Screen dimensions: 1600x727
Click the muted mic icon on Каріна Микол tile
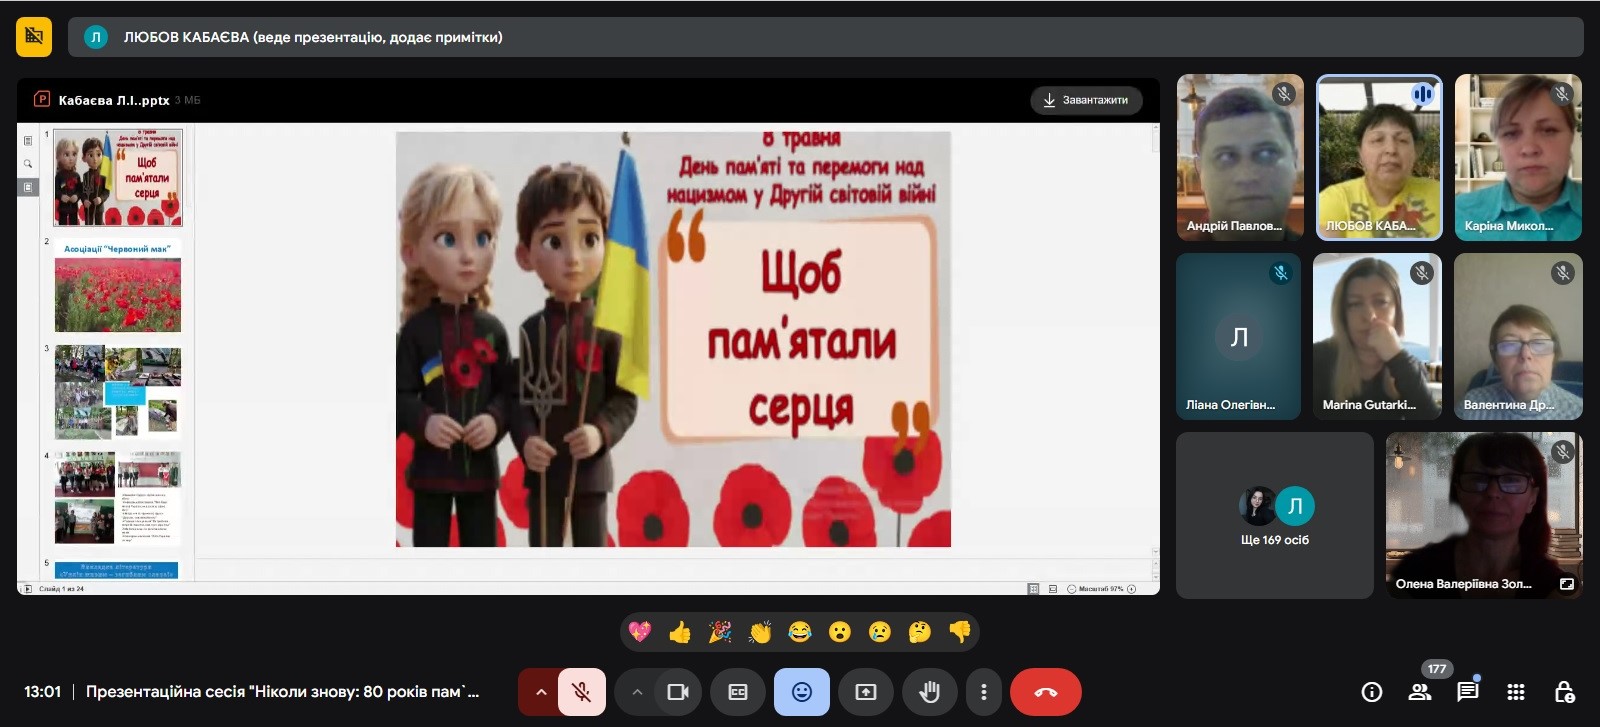1562,94
